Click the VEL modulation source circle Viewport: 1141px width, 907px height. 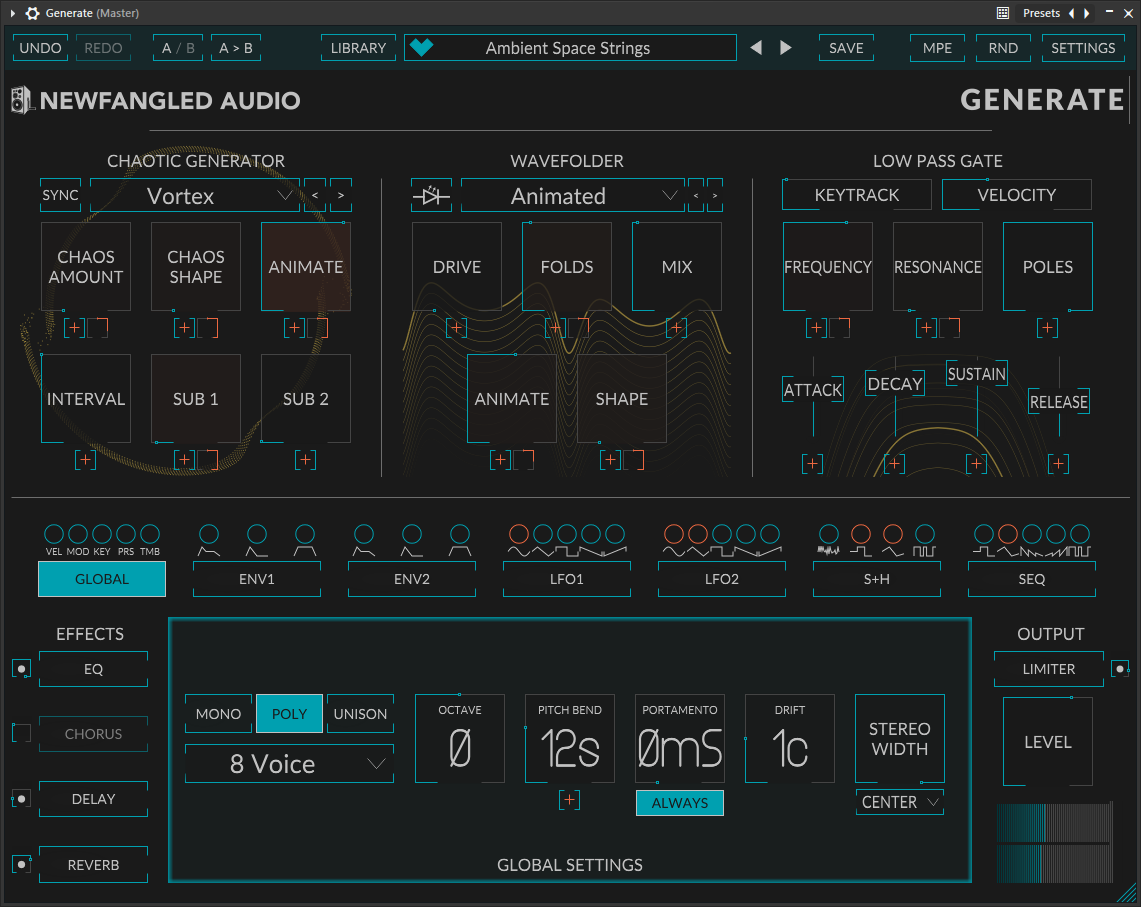[x=54, y=534]
